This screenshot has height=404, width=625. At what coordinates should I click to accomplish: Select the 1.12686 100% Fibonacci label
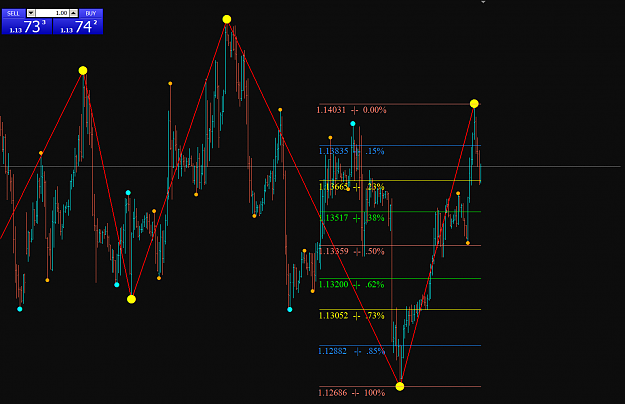[x=351, y=393]
